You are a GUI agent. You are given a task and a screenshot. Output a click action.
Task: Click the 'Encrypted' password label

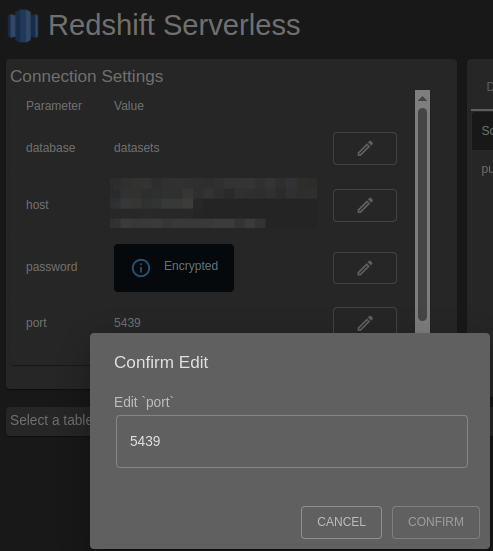click(191, 266)
